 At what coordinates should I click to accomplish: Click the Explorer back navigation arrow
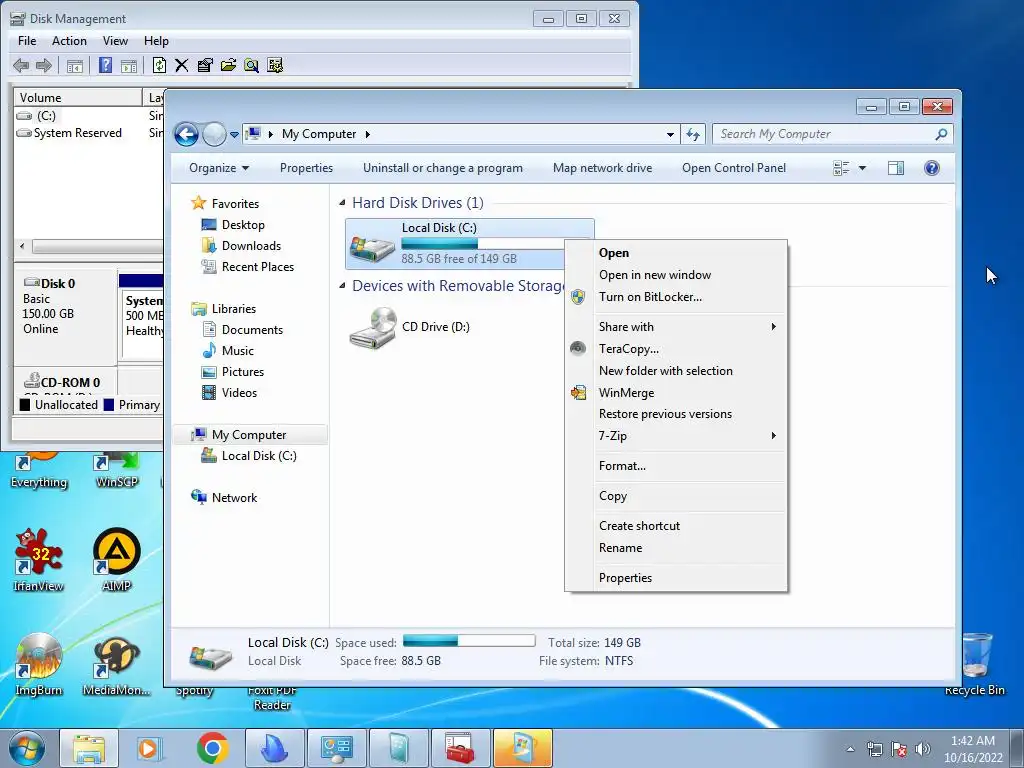(x=186, y=135)
